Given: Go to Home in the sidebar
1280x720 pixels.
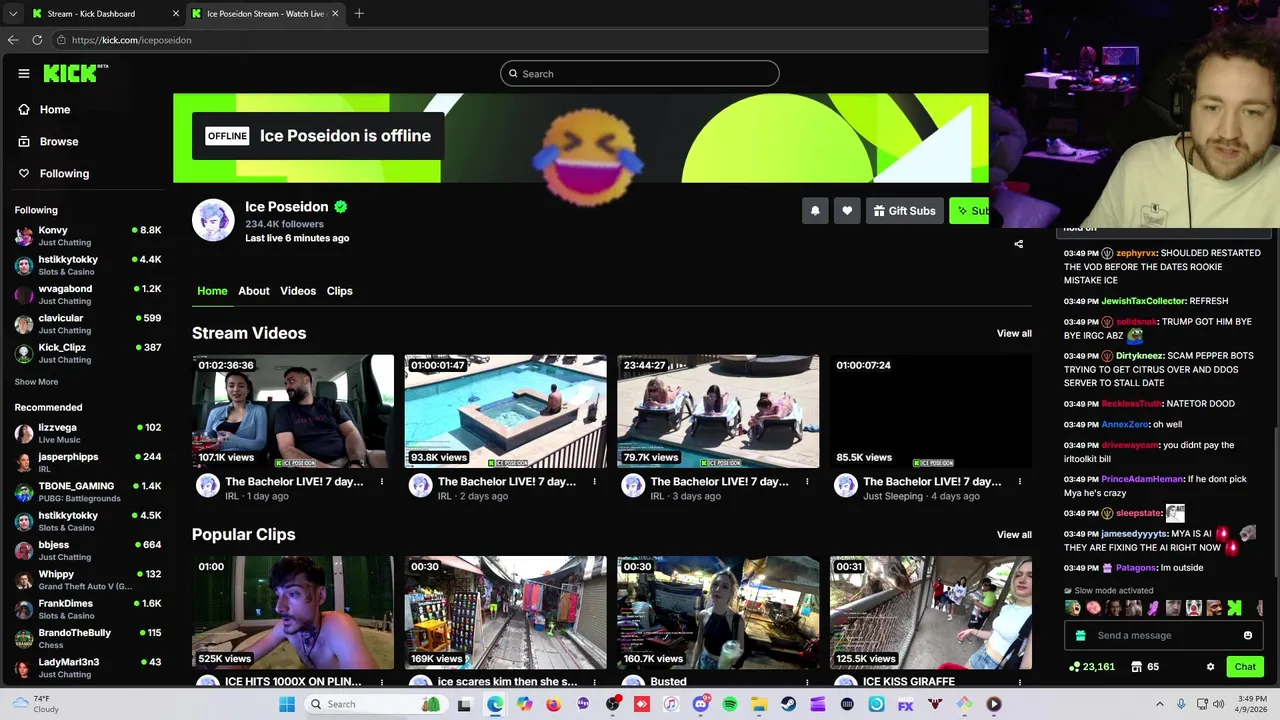Looking at the screenshot, I should [55, 109].
